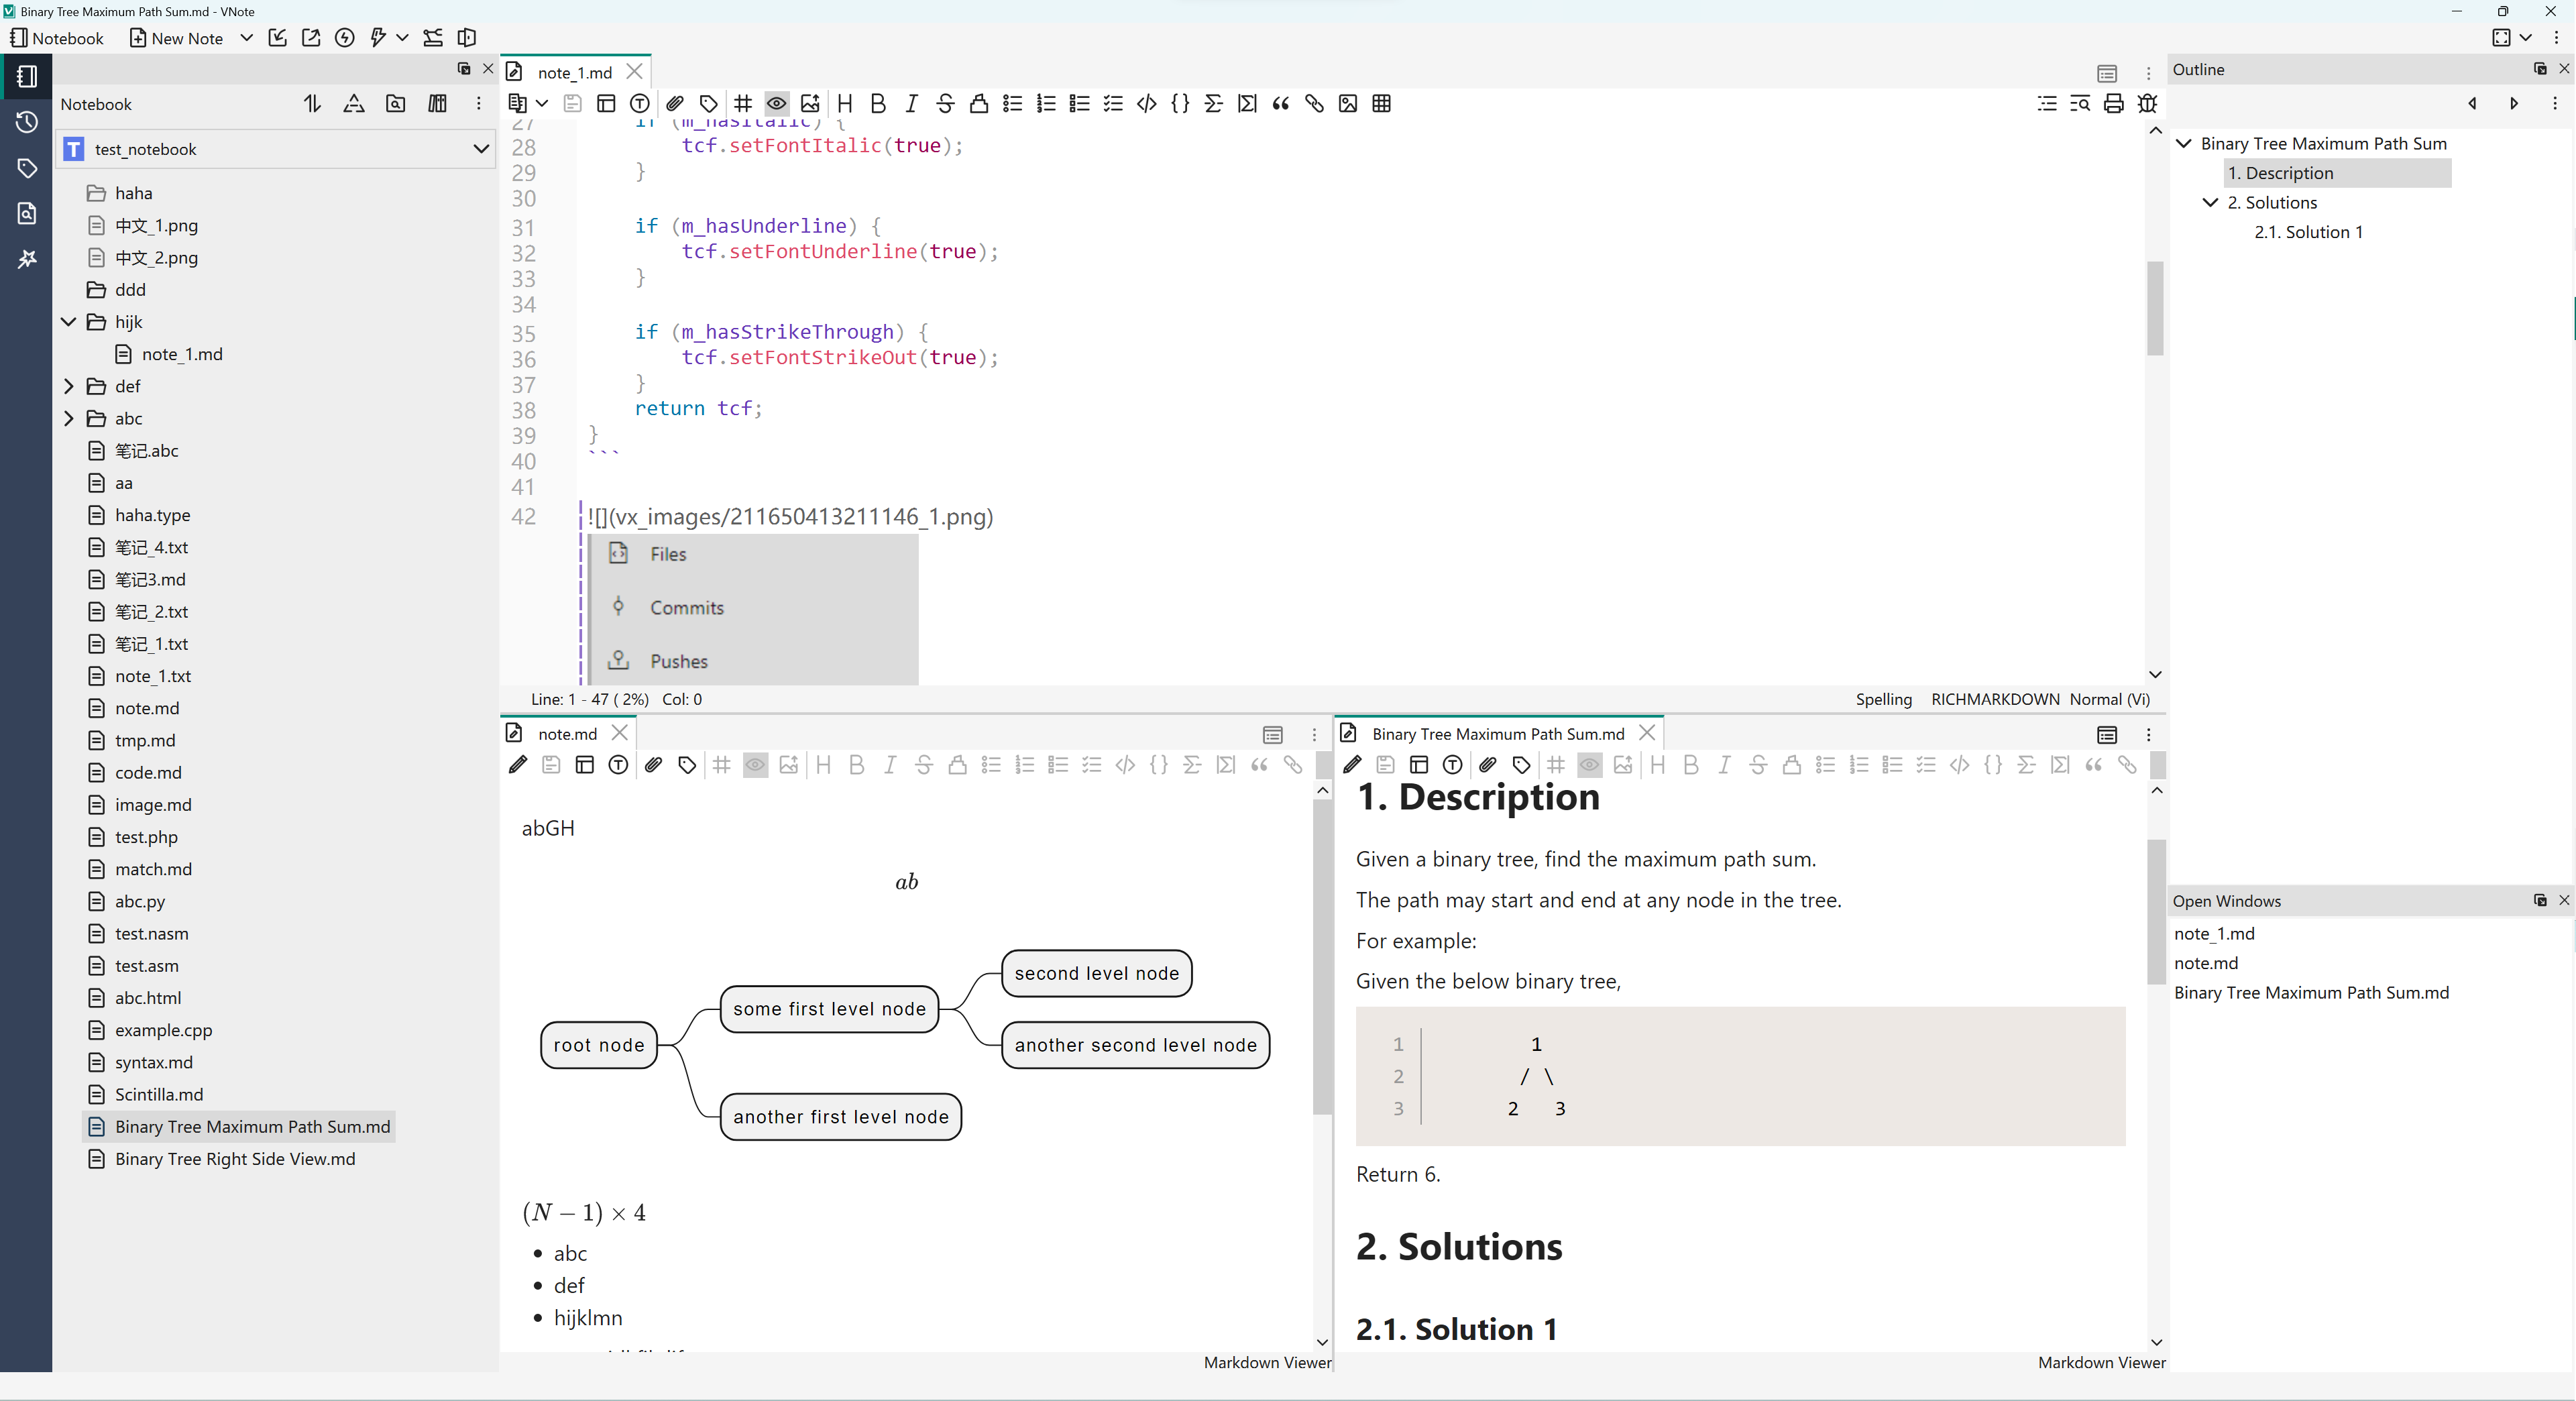Toggle edit mode with pencil icon in note.md

click(x=518, y=765)
